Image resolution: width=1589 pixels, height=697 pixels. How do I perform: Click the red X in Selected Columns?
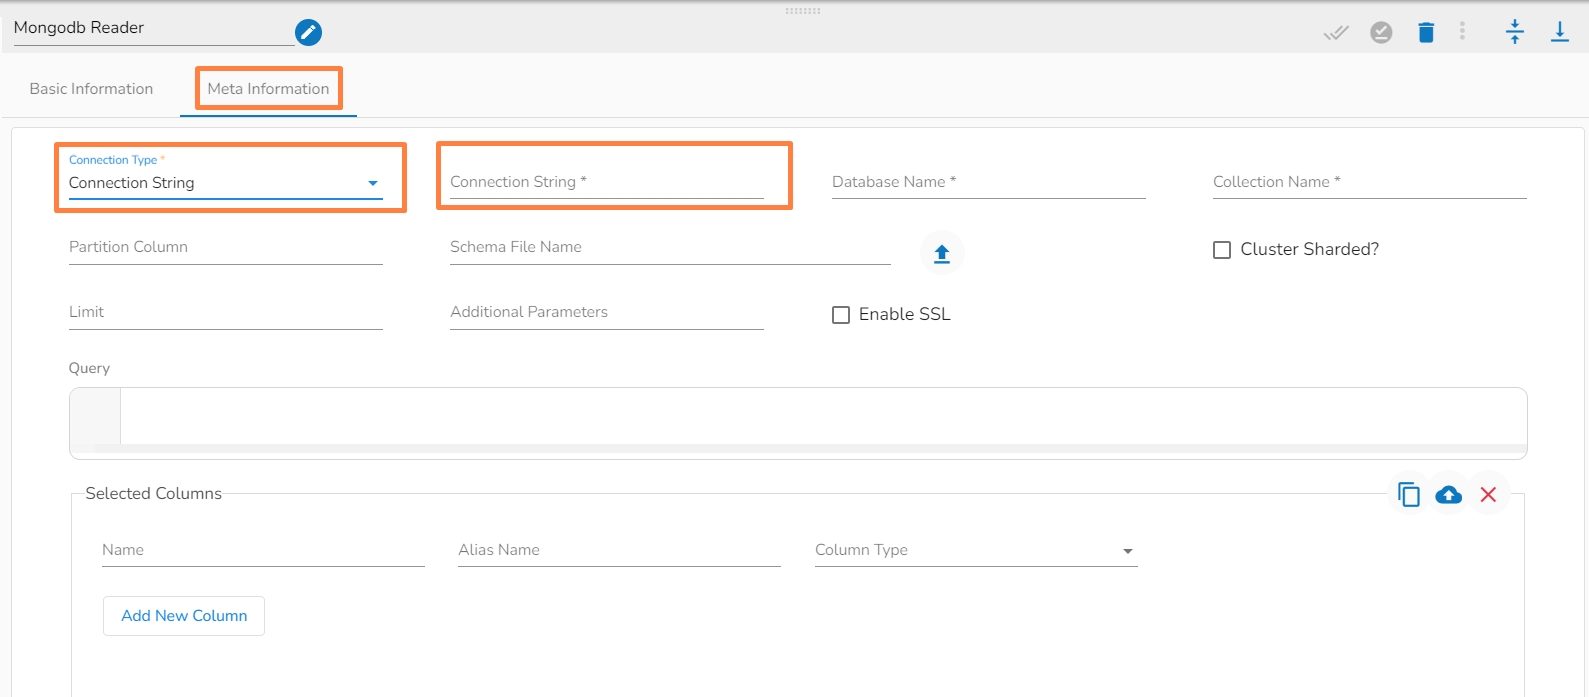pos(1488,495)
